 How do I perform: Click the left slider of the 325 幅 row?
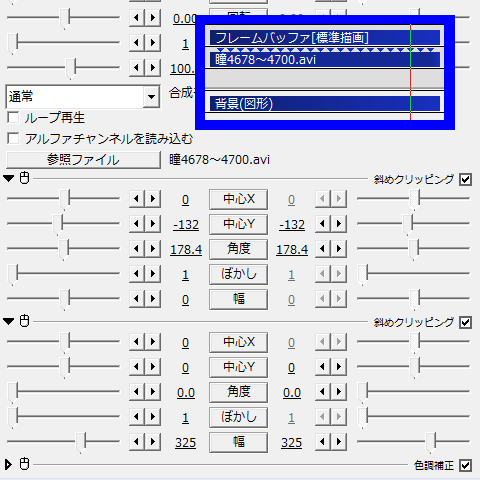[63, 442]
